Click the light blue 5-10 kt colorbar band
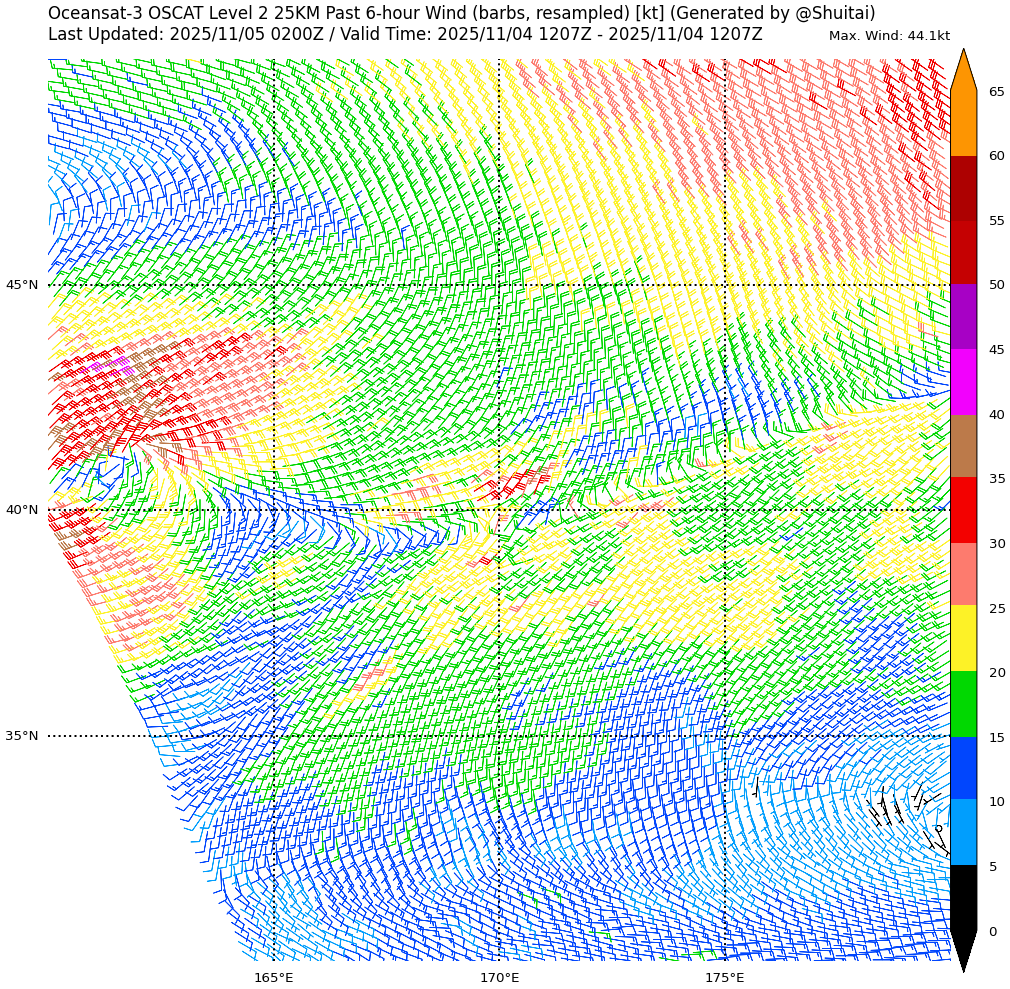 [963, 832]
